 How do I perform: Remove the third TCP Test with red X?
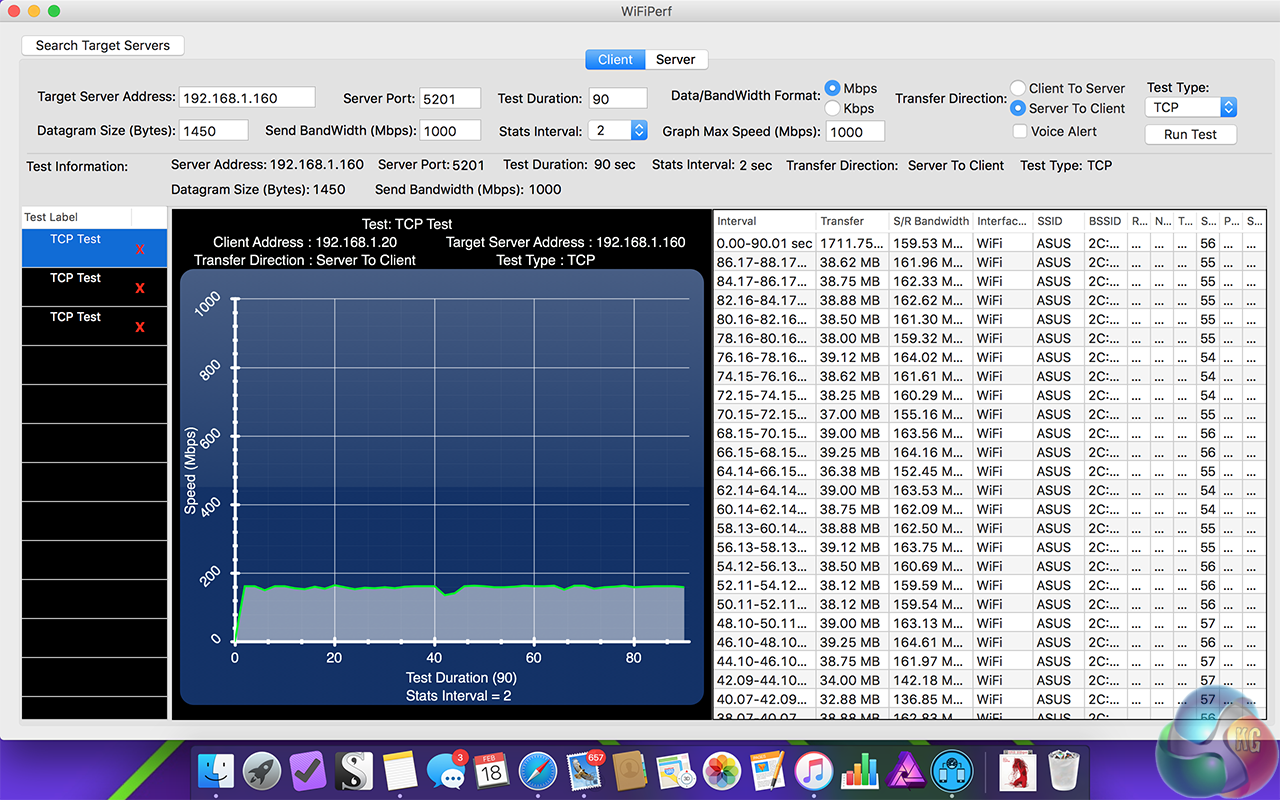pyautogui.click(x=140, y=326)
